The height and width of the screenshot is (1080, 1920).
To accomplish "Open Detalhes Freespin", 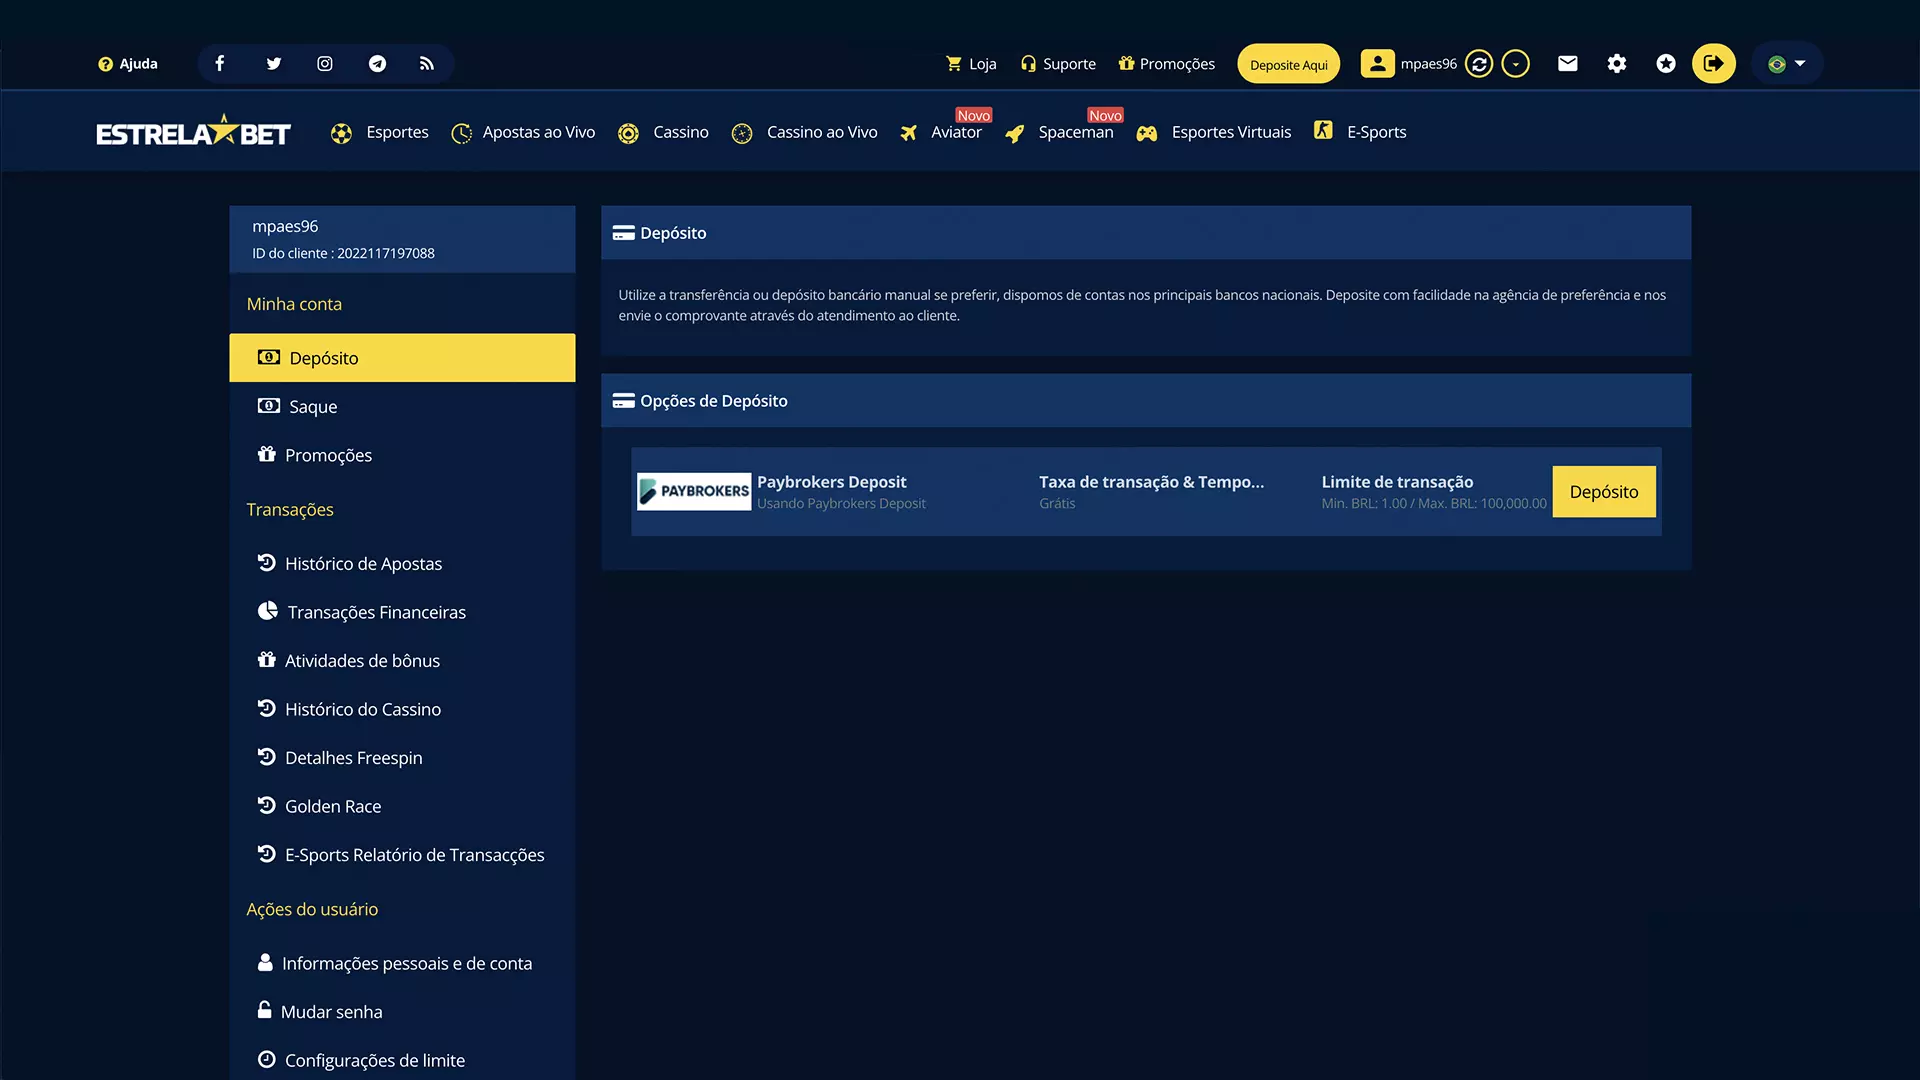I will click(402, 758).
